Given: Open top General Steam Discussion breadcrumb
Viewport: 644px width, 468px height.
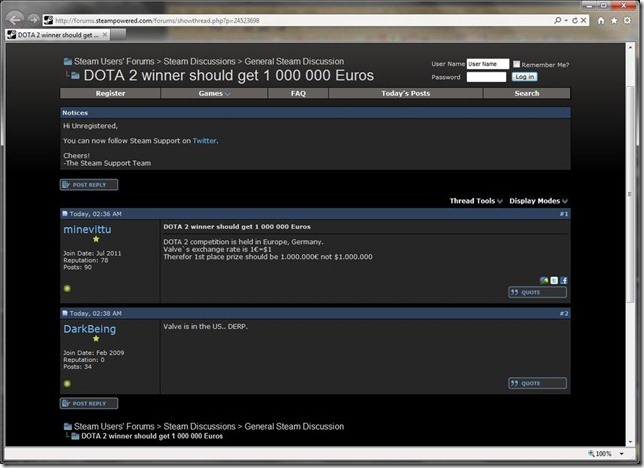Looking at the screenshot, I should (294, 61).
